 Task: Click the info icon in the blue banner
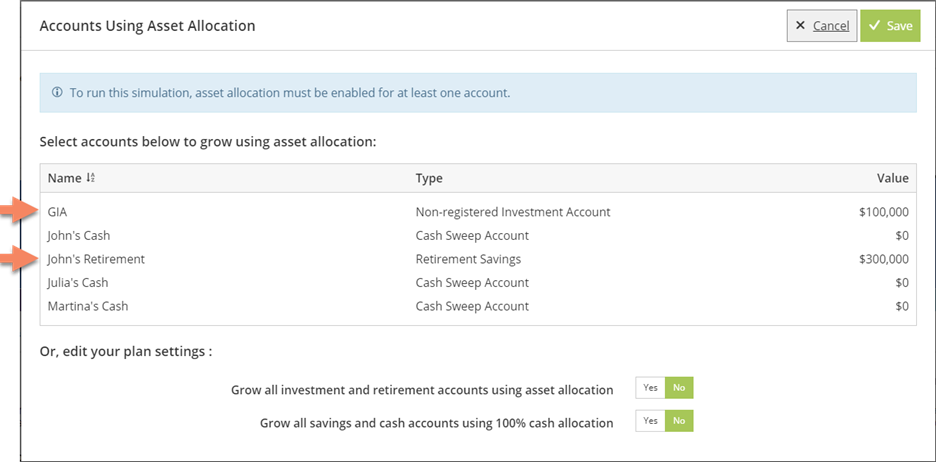(x=57, y=93)
